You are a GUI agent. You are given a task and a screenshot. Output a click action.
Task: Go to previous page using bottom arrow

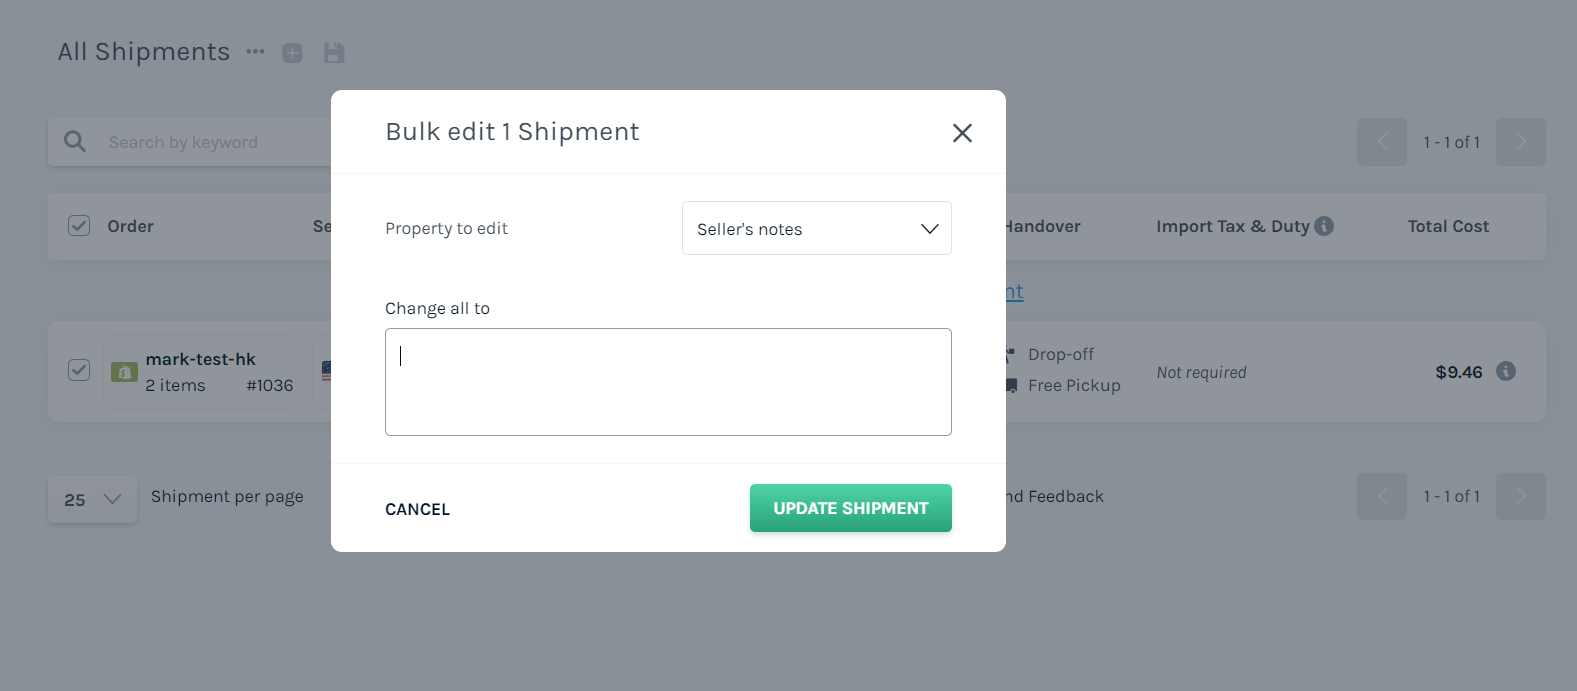[1382, 496]
